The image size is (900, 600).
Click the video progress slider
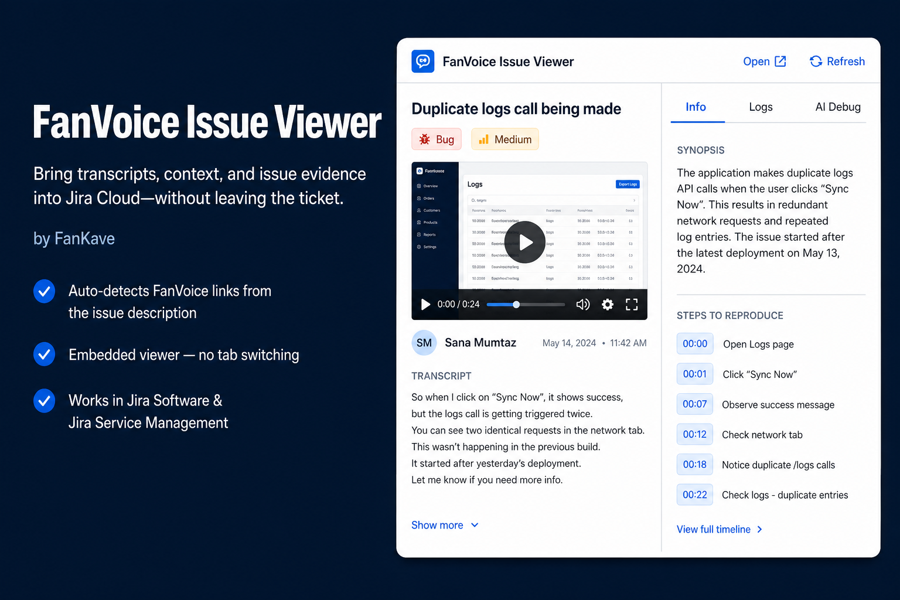pos(525,304)
